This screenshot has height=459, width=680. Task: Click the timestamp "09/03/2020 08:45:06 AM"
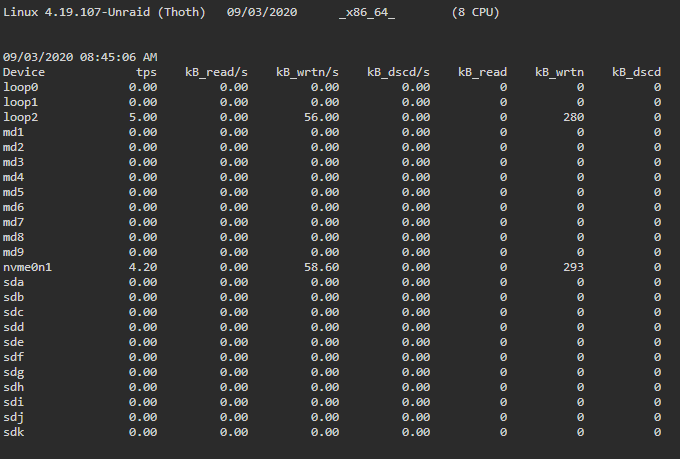(80, 57)
